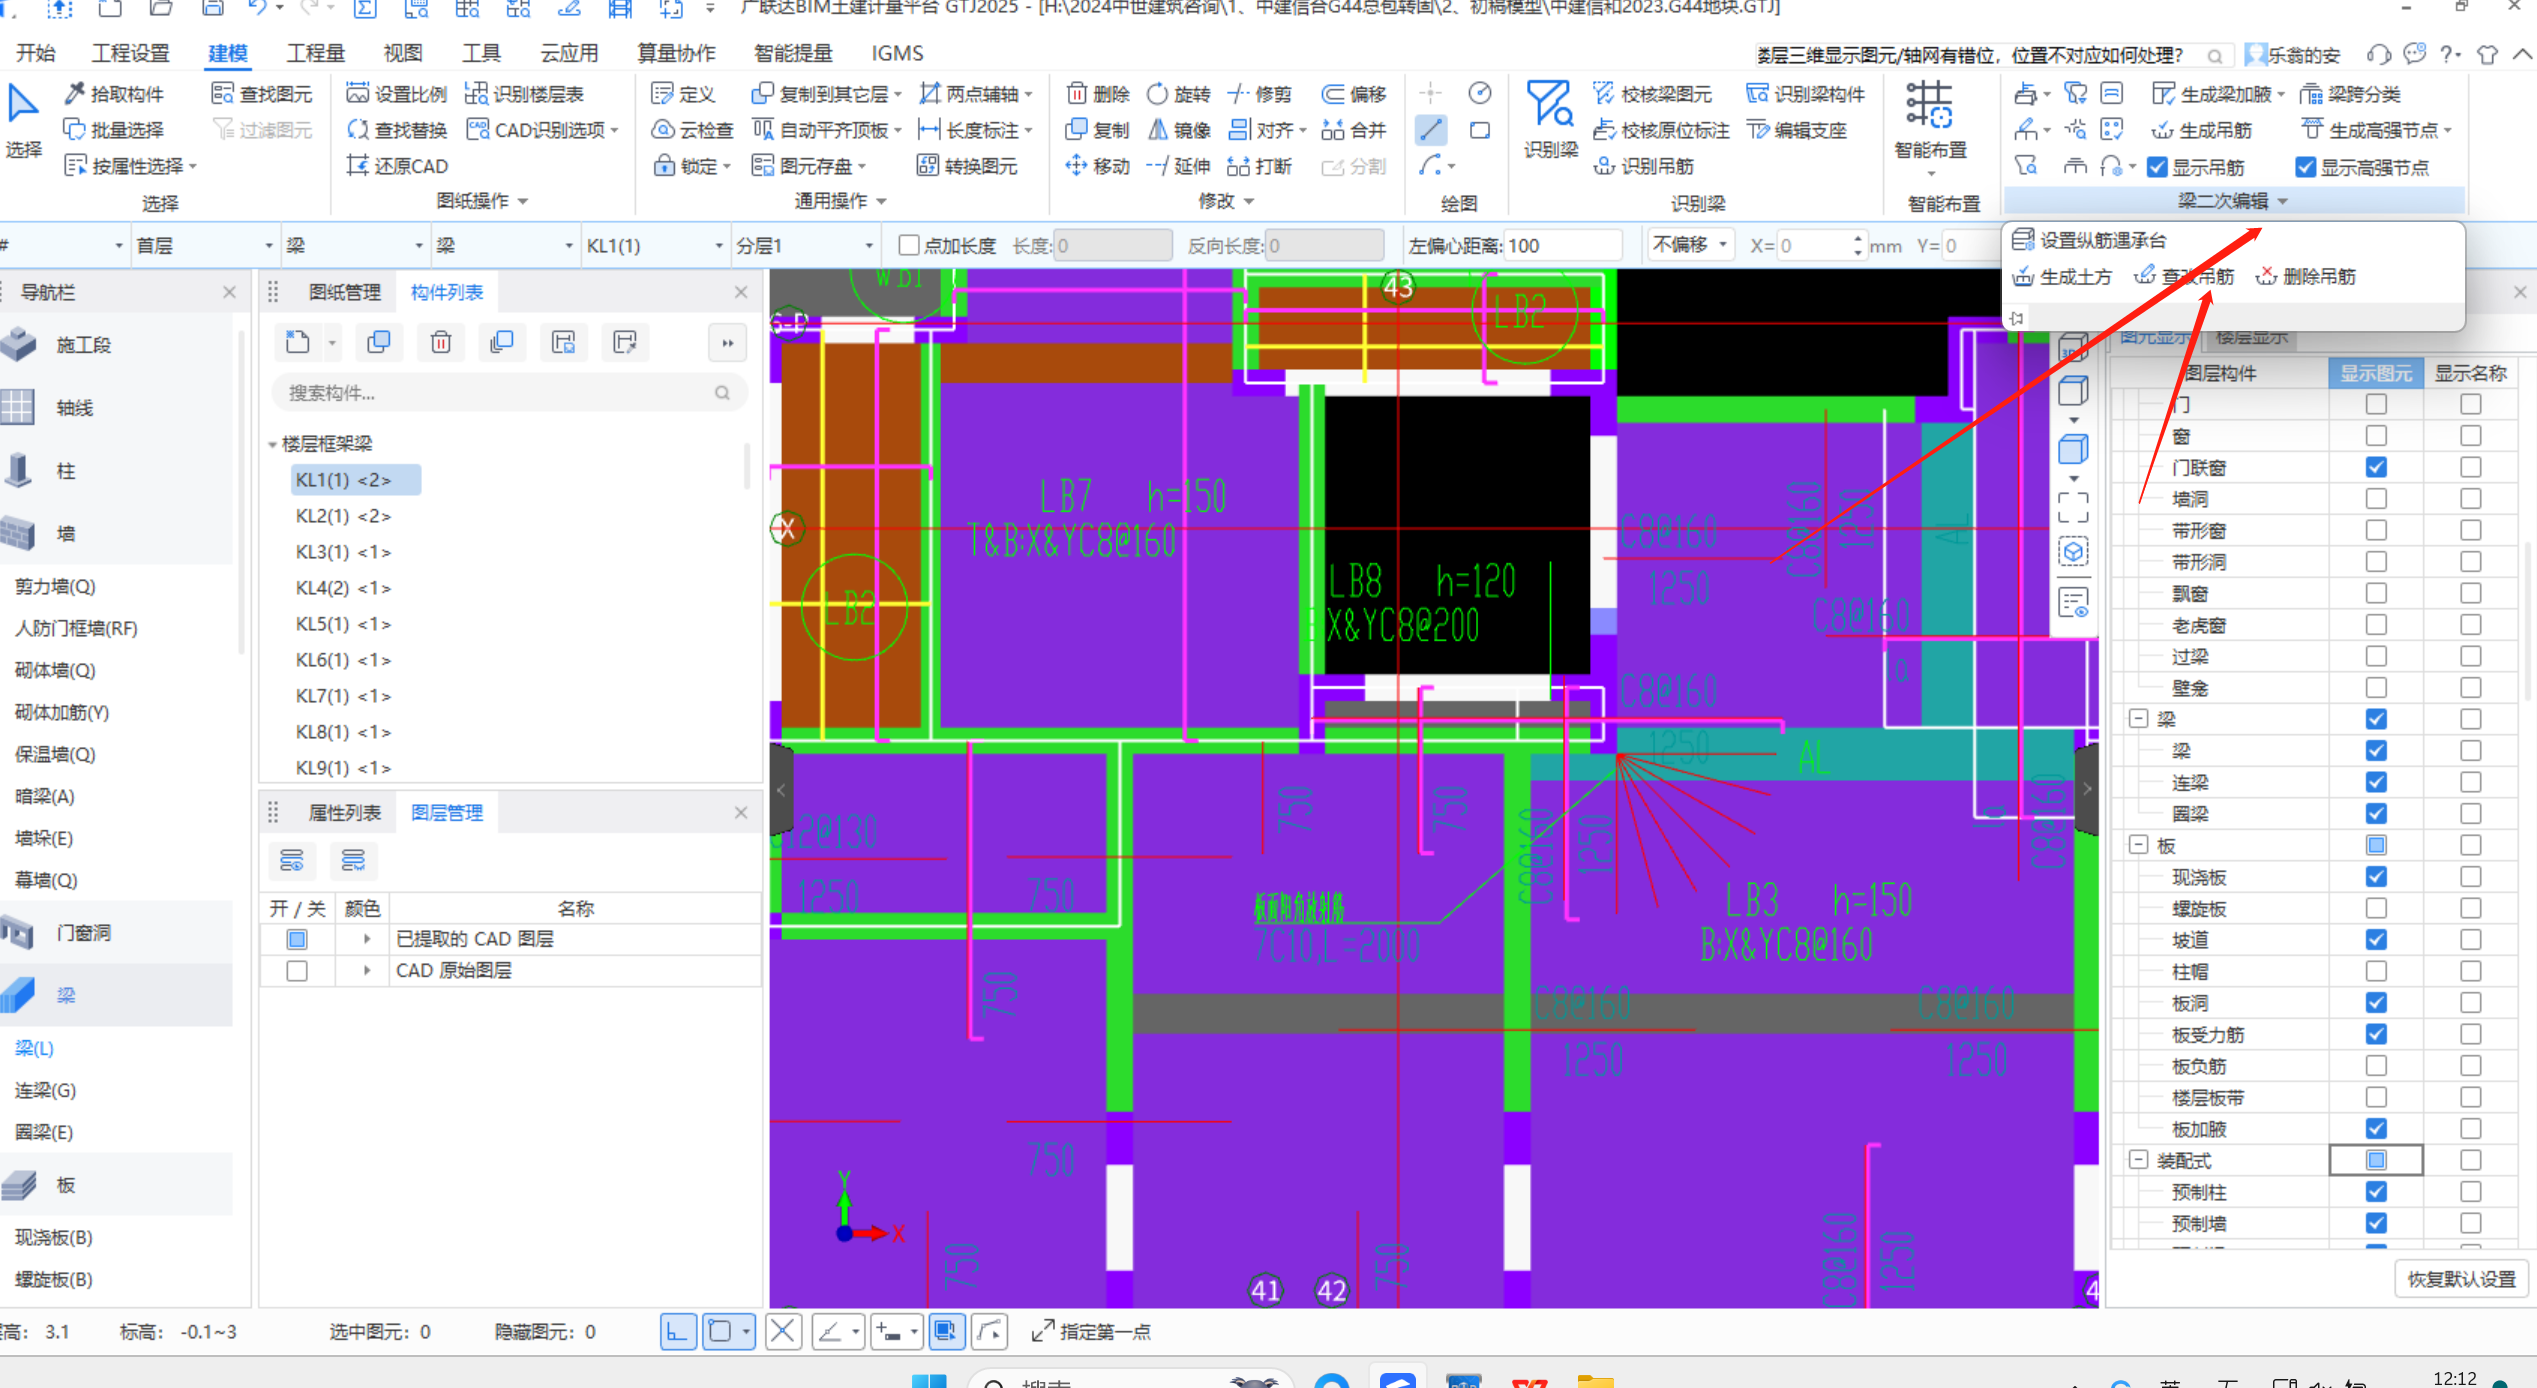The width and height of the screenshot is (2537, 1388).
Task: Collapse the 板 group in layer tree
Action: point(2138,845)
